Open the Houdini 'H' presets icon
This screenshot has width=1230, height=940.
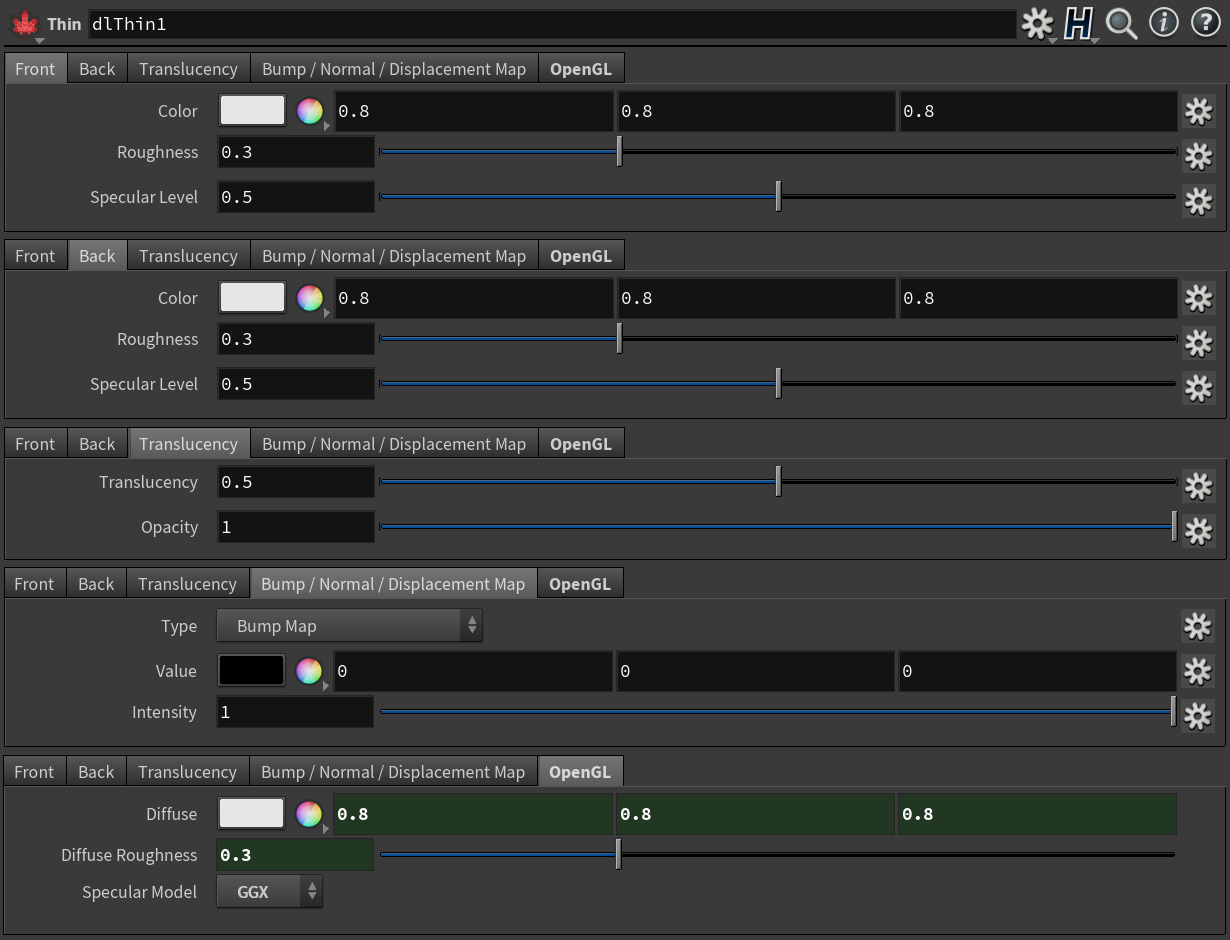pos(1078,23)
